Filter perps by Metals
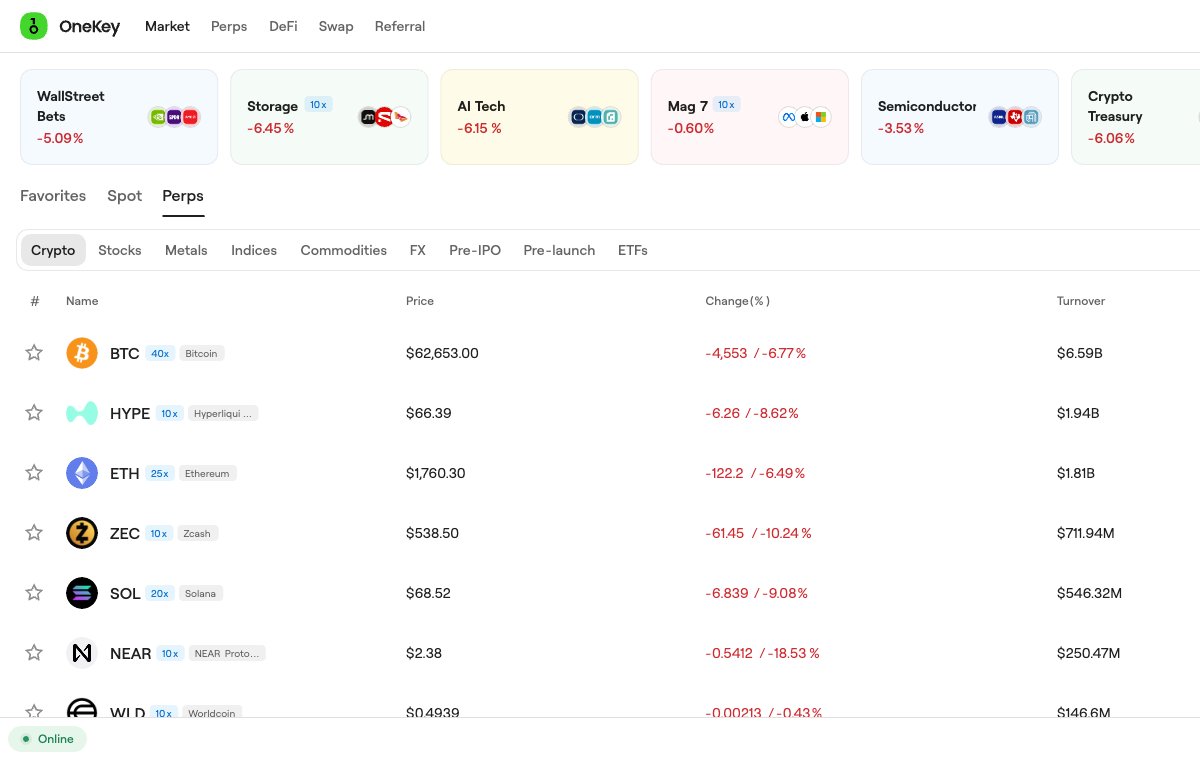The image size is (1200, 760). click(186, 250)
